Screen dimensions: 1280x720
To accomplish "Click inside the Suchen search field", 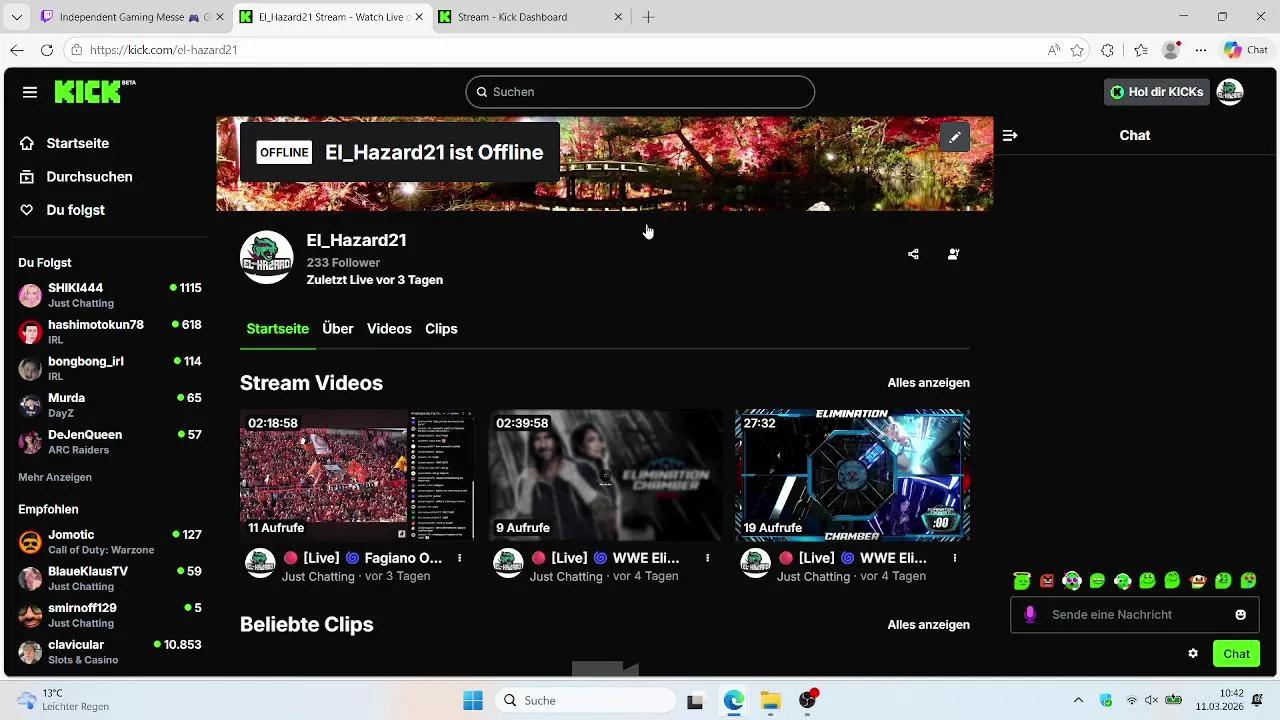I will (640, 91).
